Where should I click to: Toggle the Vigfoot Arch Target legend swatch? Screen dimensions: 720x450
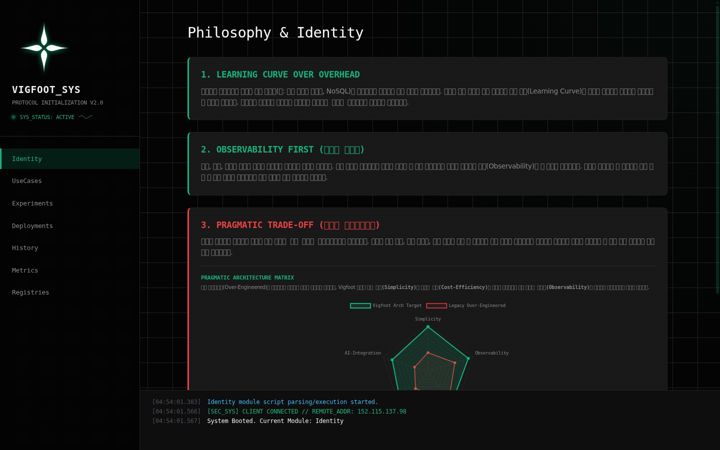tap(360, 305)
